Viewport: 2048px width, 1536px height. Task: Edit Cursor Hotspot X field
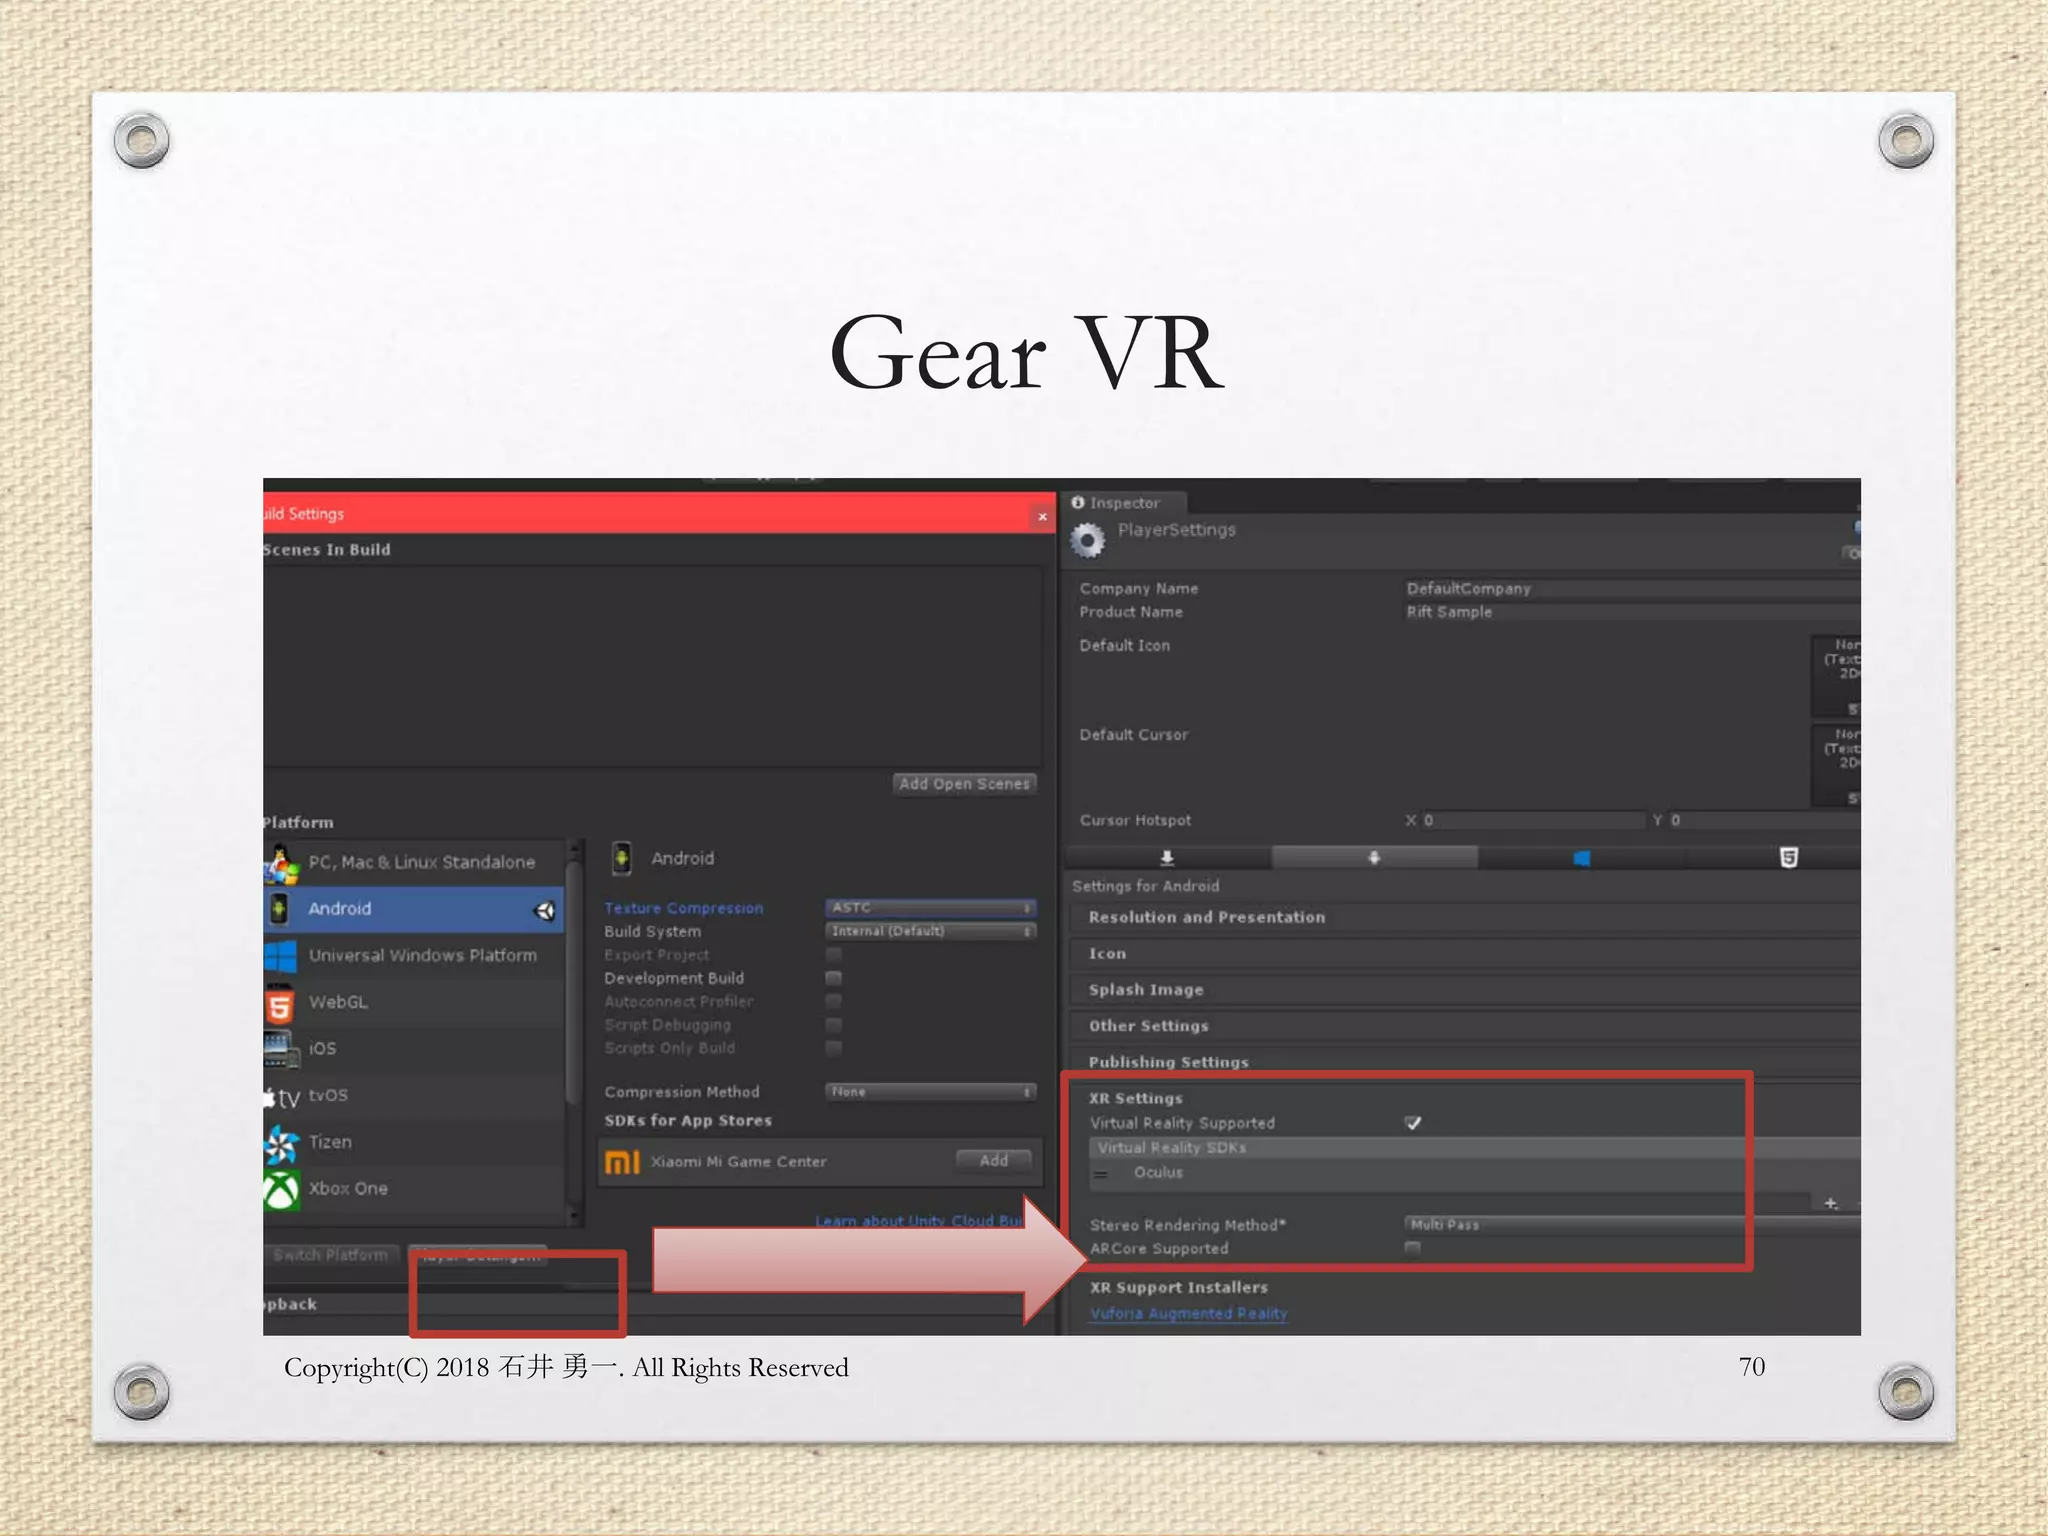pos(1533,821)
